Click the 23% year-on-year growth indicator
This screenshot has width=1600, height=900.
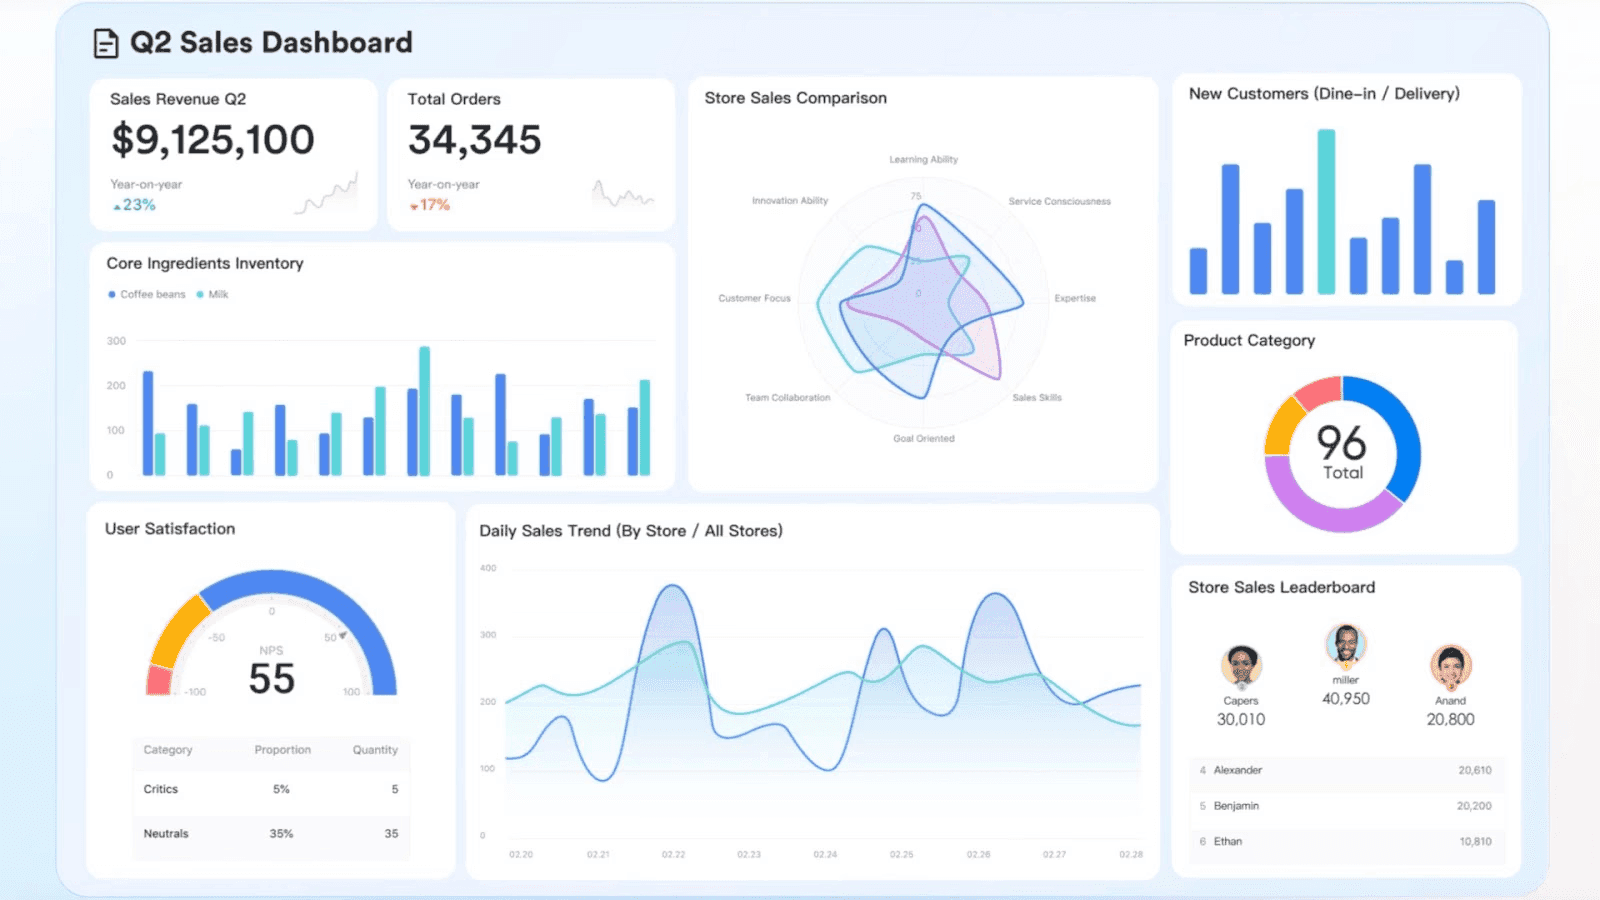click(x=137, y=205)
